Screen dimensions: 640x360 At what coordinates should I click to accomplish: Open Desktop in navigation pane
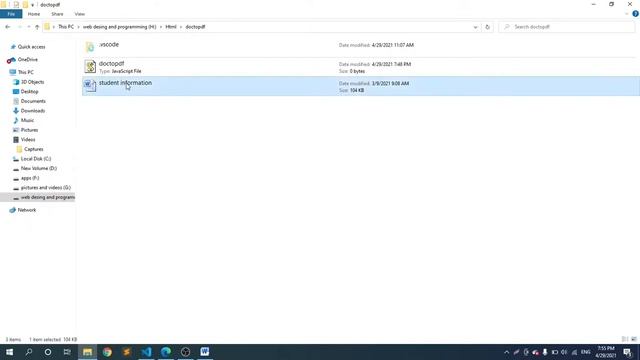(29, 91)
